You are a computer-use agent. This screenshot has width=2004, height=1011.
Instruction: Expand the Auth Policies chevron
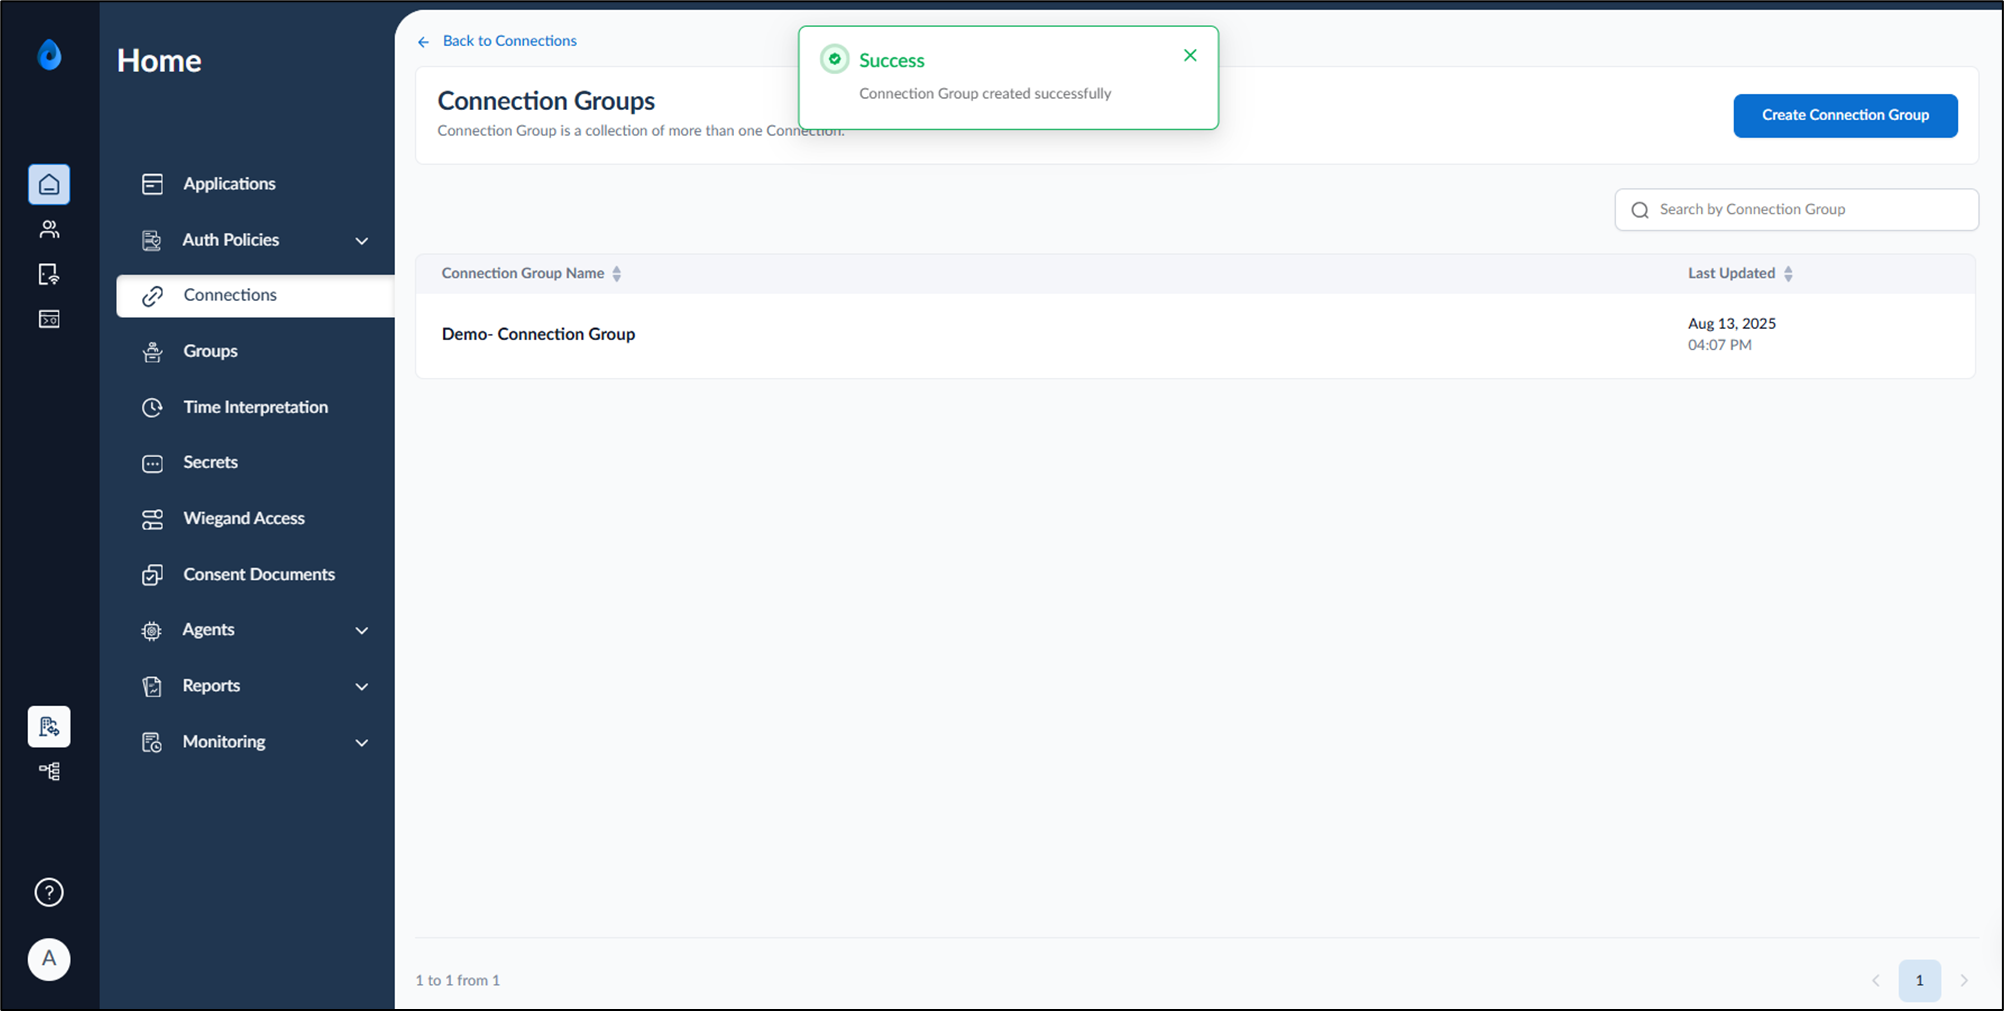[362, 241]
